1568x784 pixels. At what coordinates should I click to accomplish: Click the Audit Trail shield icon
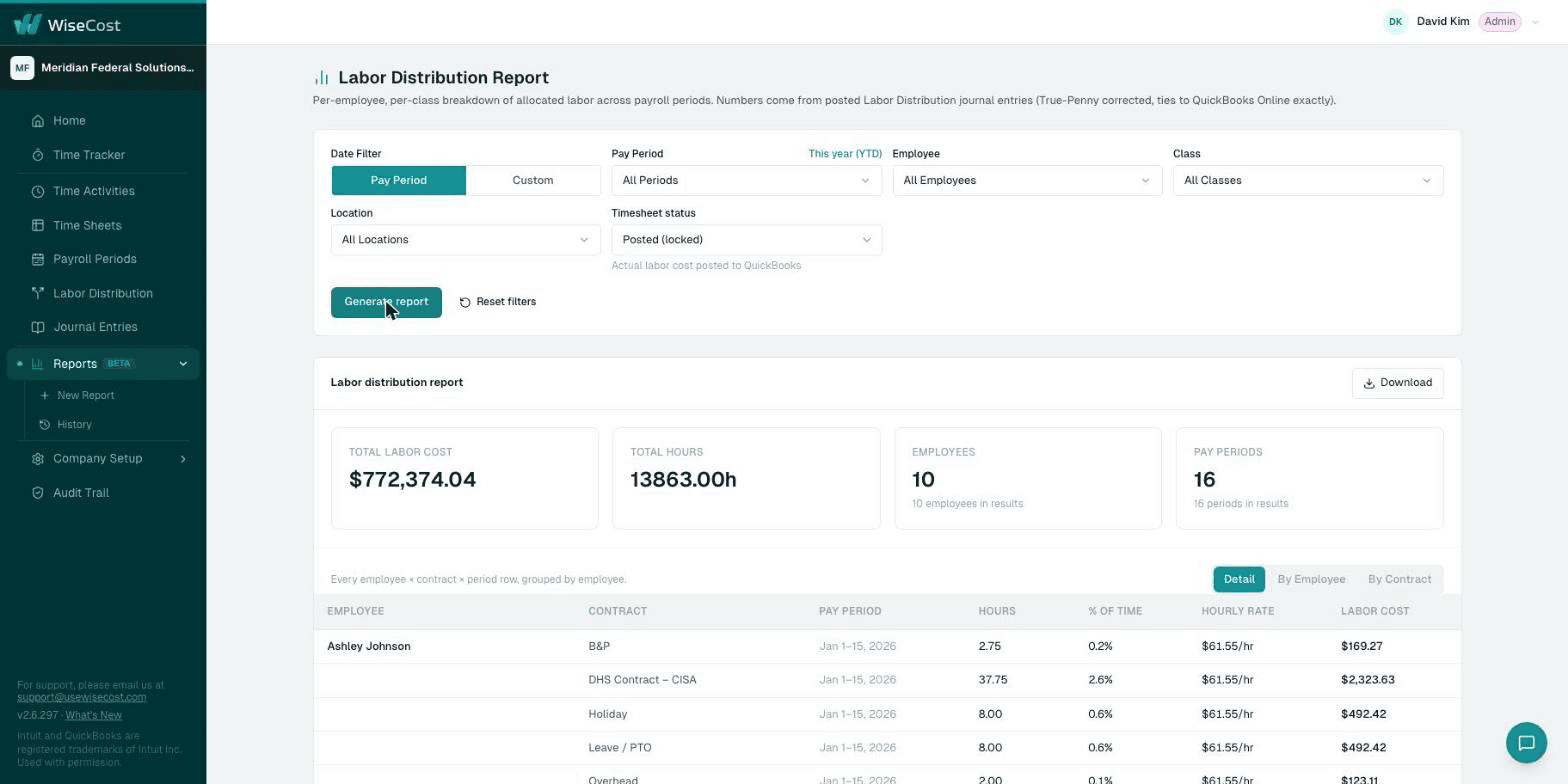click(x=38, y=493)
